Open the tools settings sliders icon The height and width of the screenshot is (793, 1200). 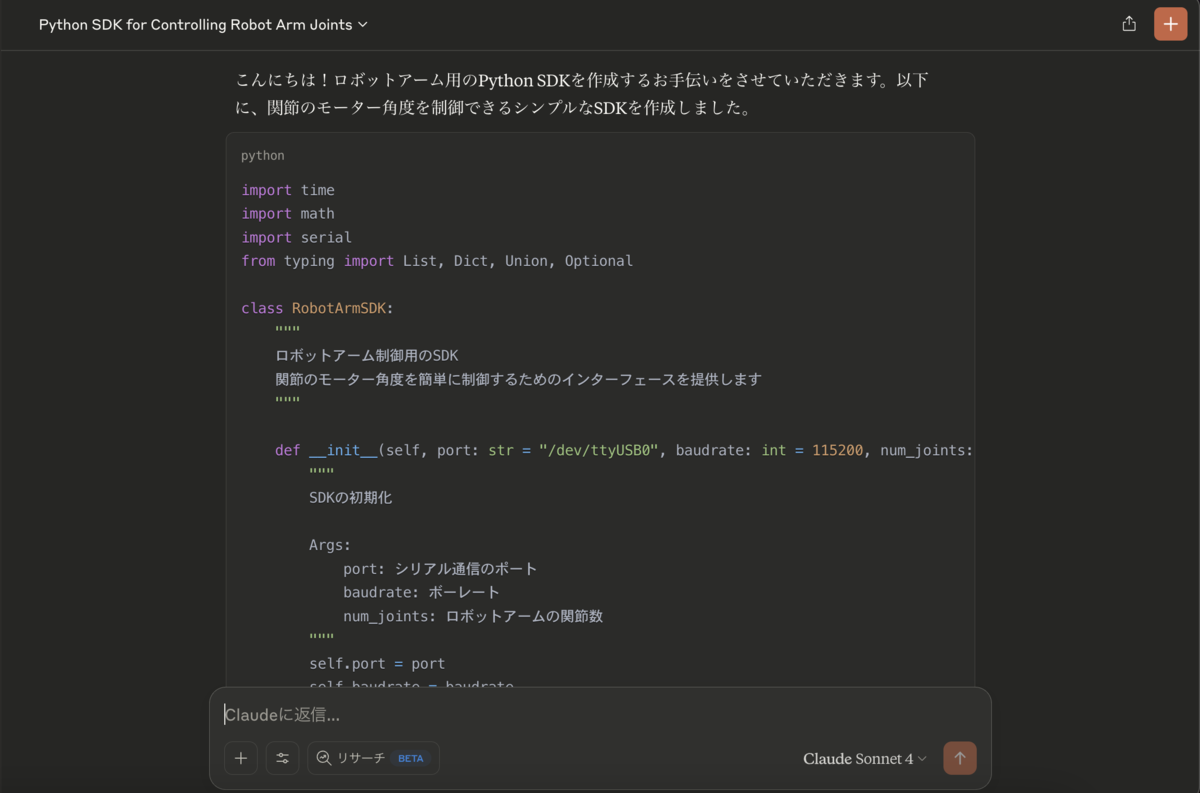283,758
